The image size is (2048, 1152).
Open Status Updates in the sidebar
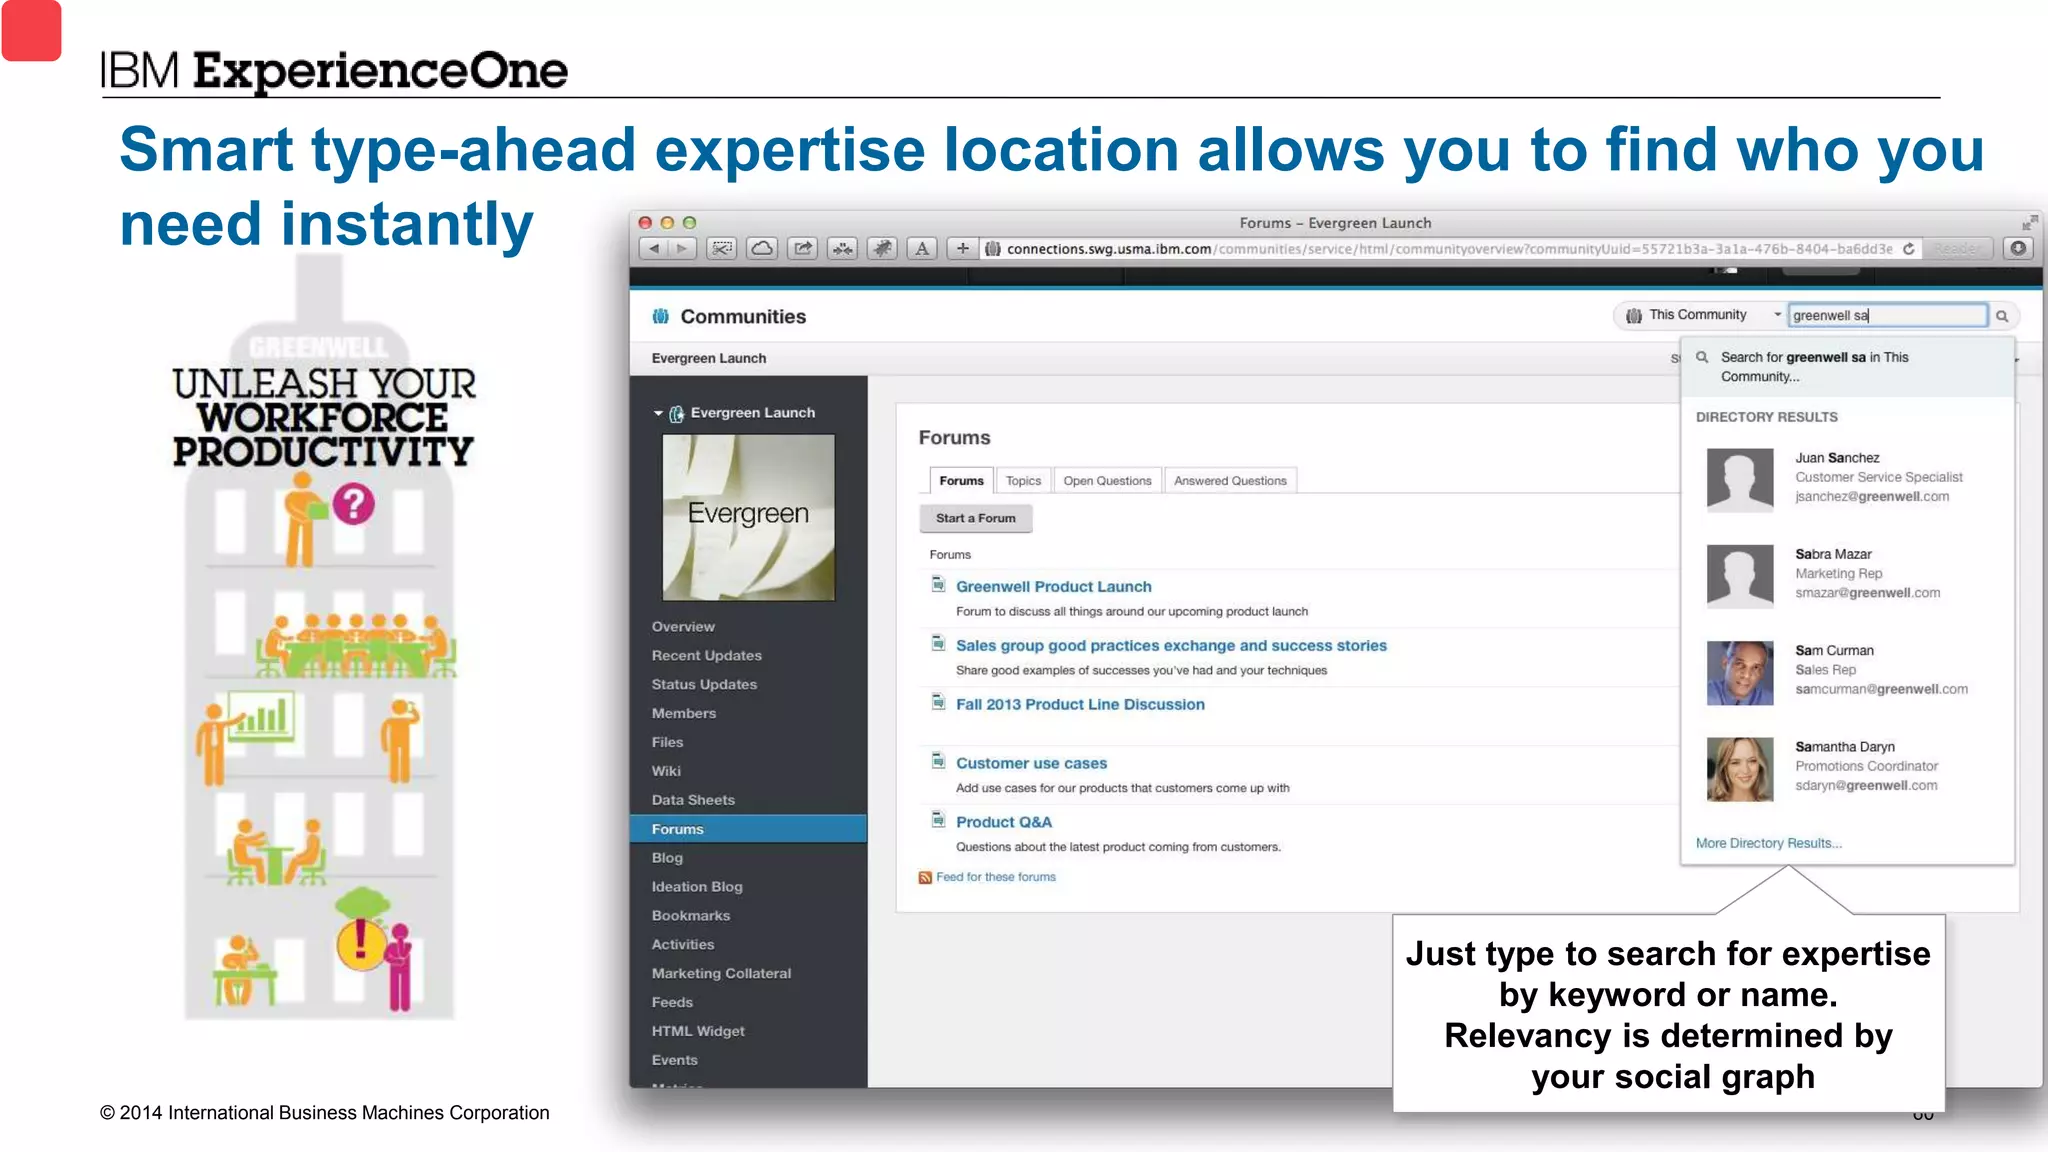pos(704,684)
